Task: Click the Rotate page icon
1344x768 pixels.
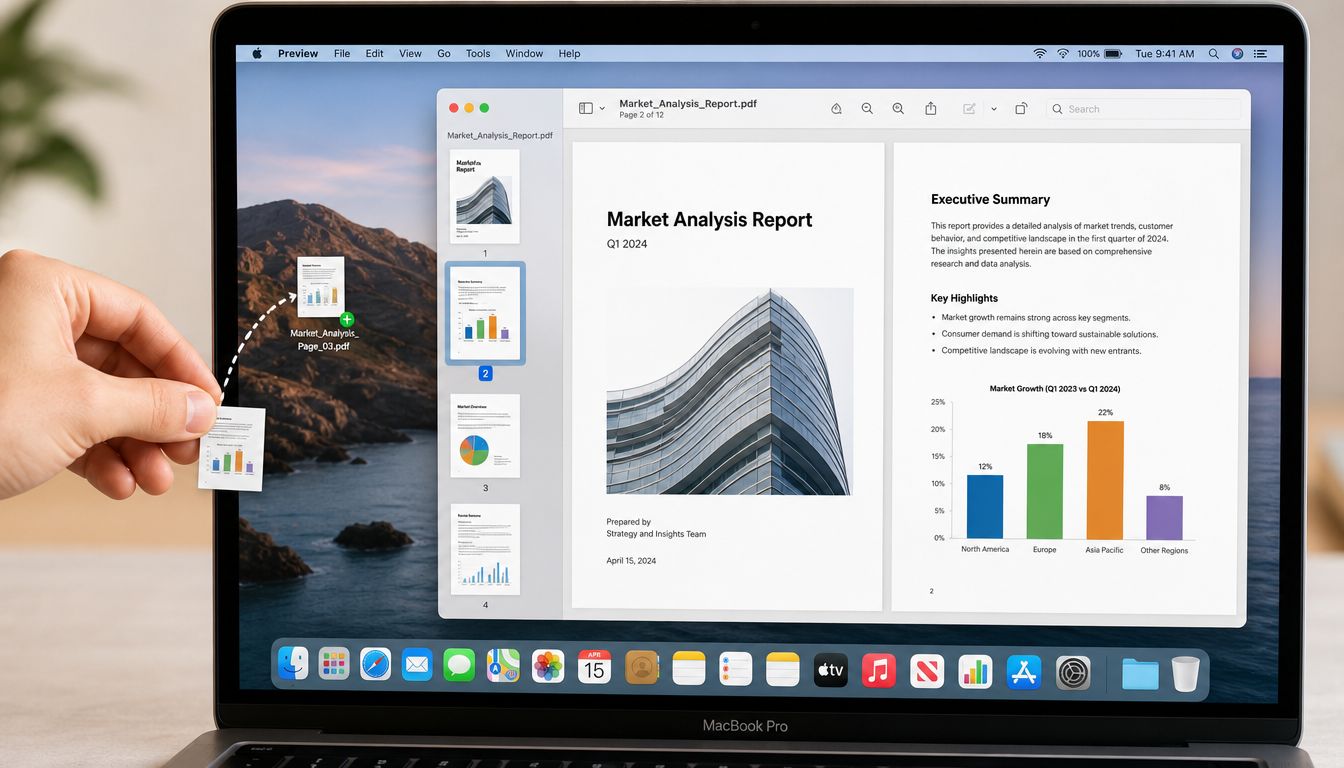Action: (x=1021, y=108)
